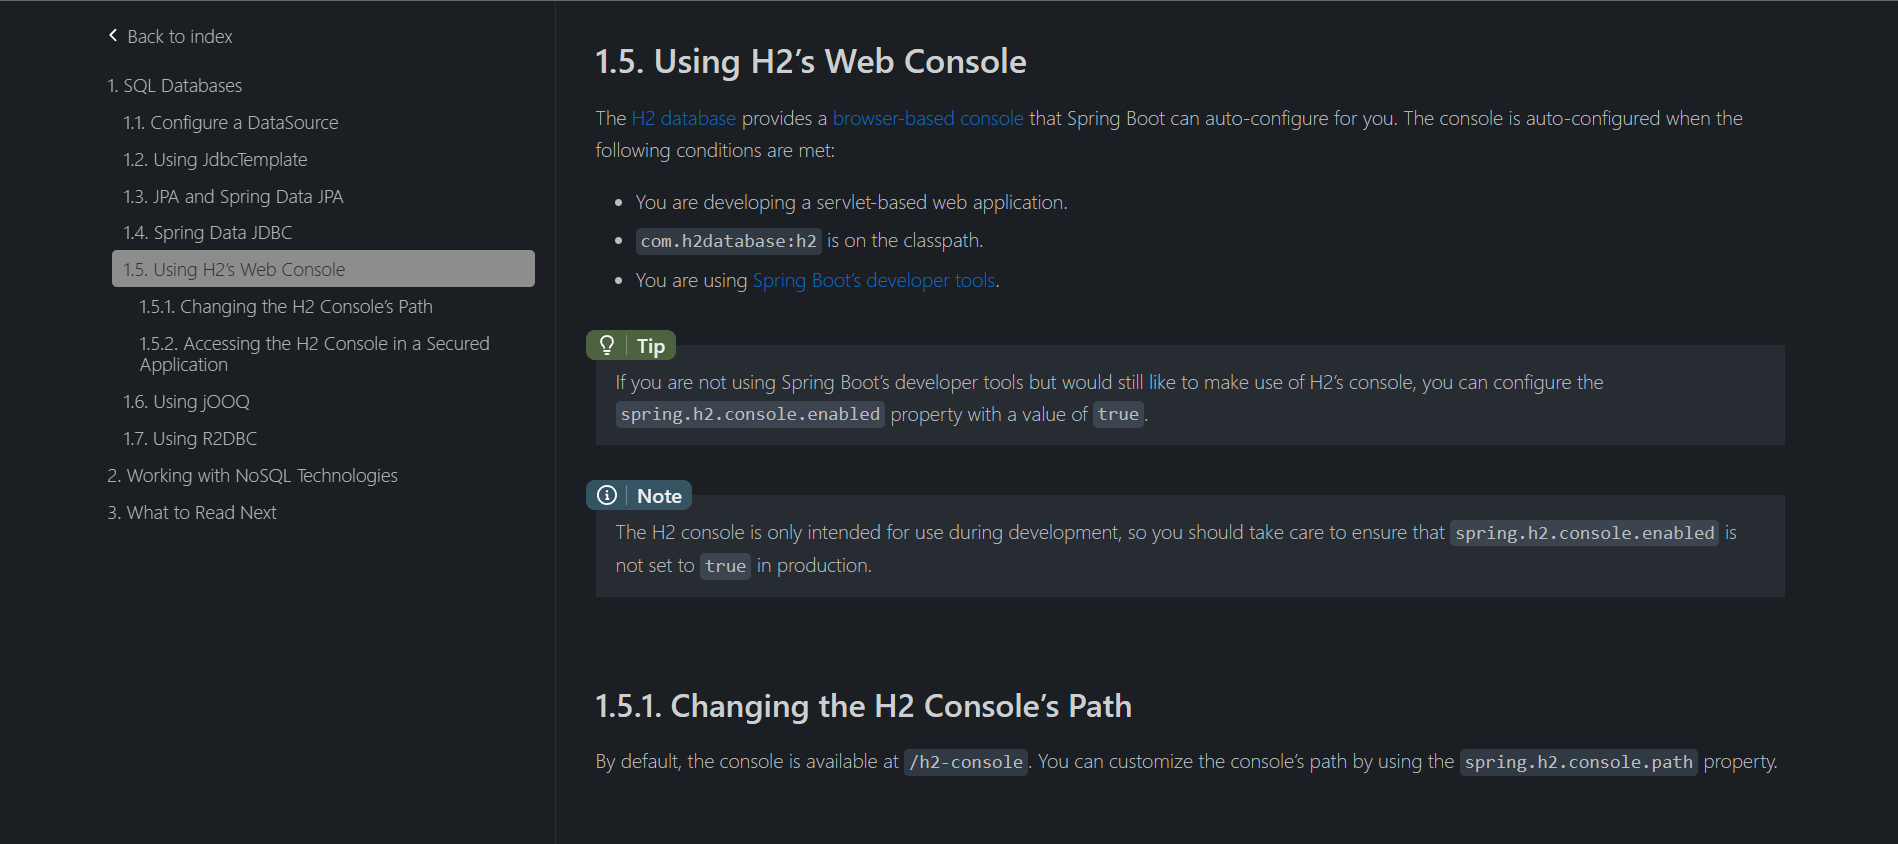
Task: Open 2. Working with NoSQL Technologies
Action: [253, 476]
